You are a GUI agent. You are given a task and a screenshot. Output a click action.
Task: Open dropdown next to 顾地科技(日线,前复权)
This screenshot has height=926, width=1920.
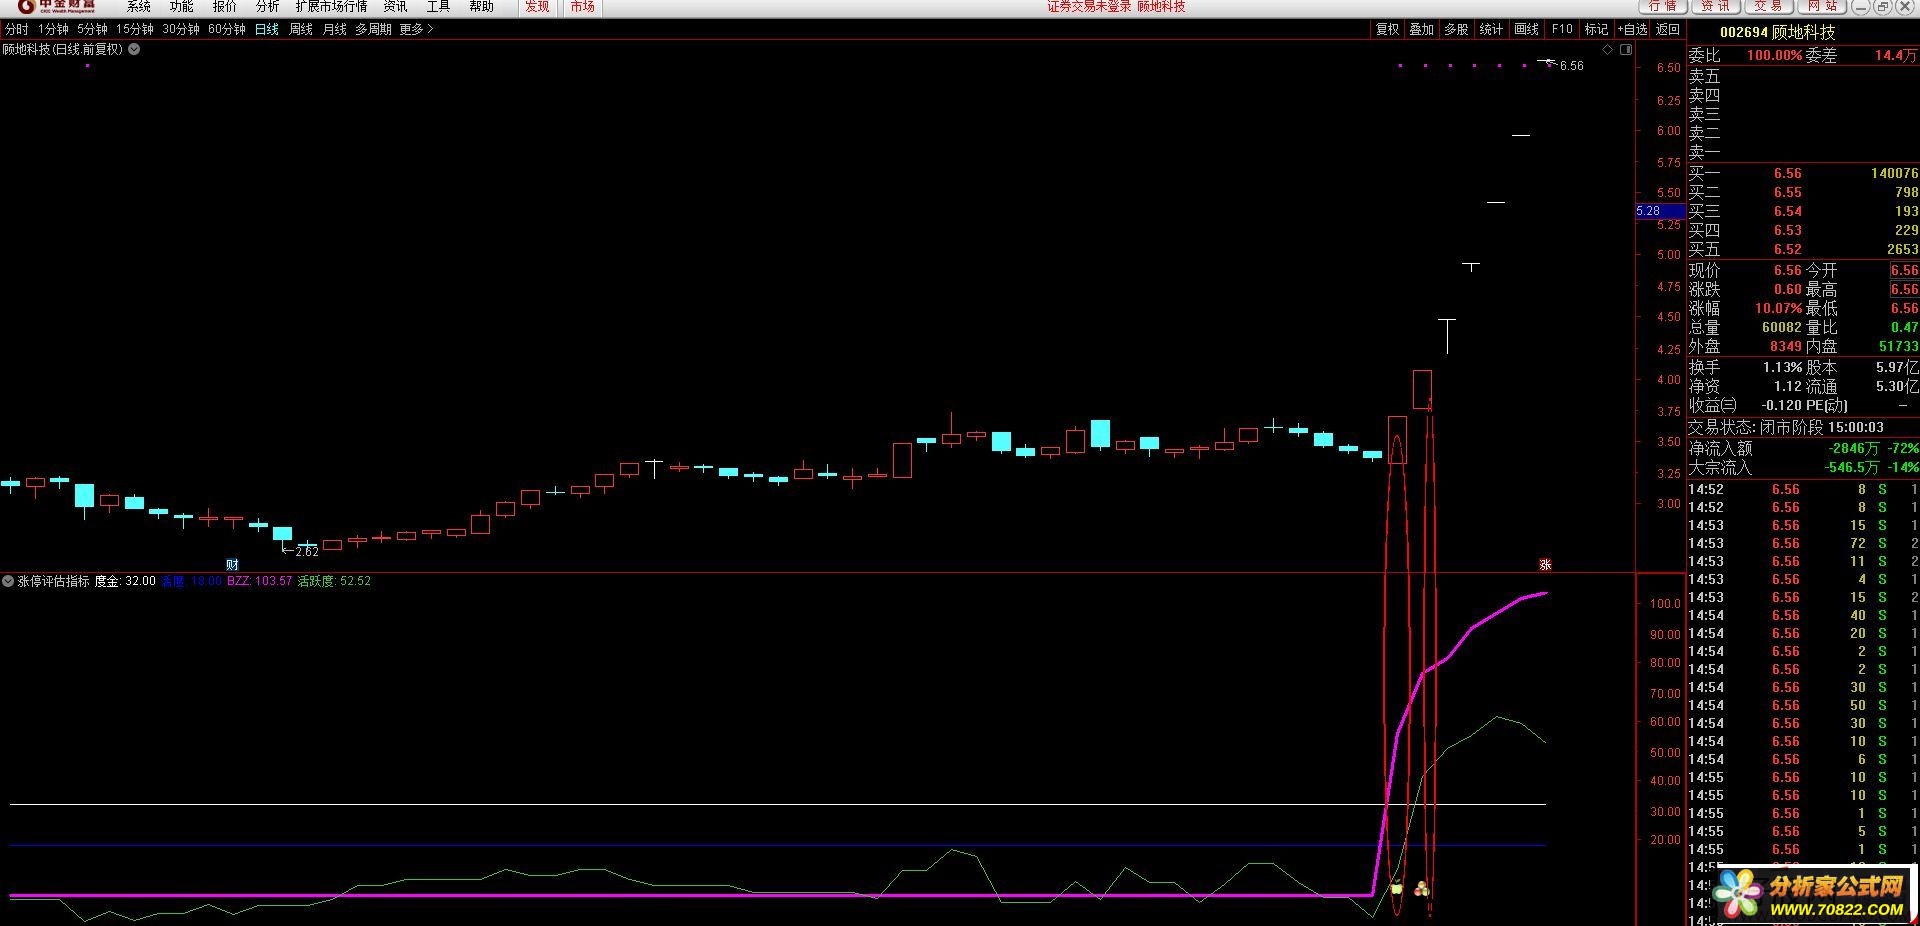134,49
